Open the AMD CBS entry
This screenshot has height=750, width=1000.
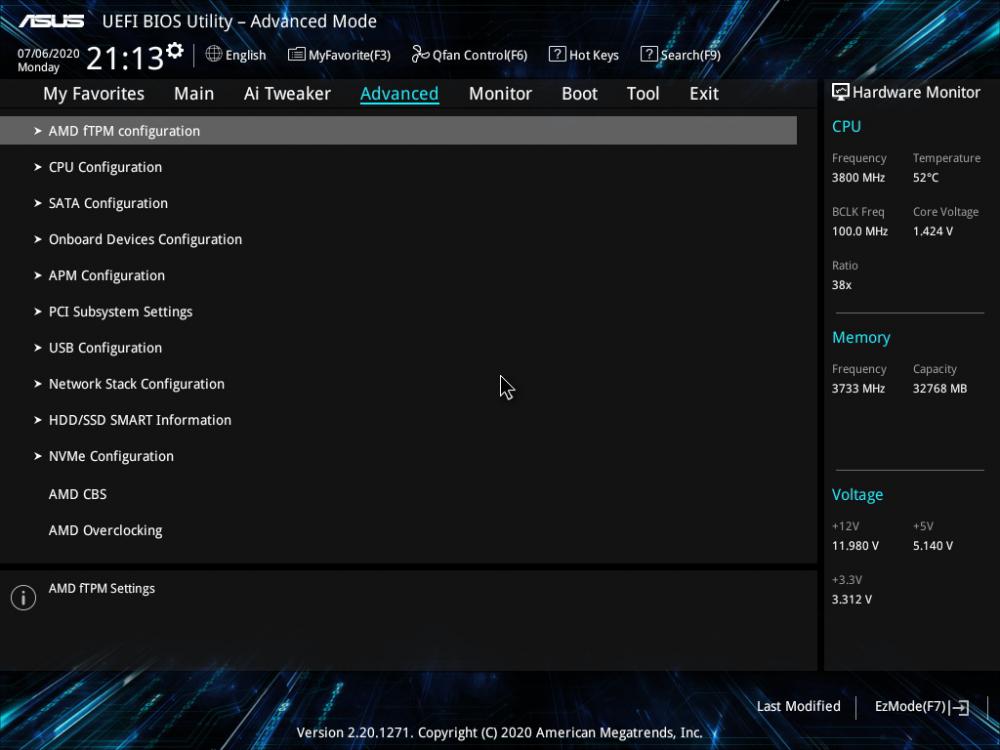(78, 494)
